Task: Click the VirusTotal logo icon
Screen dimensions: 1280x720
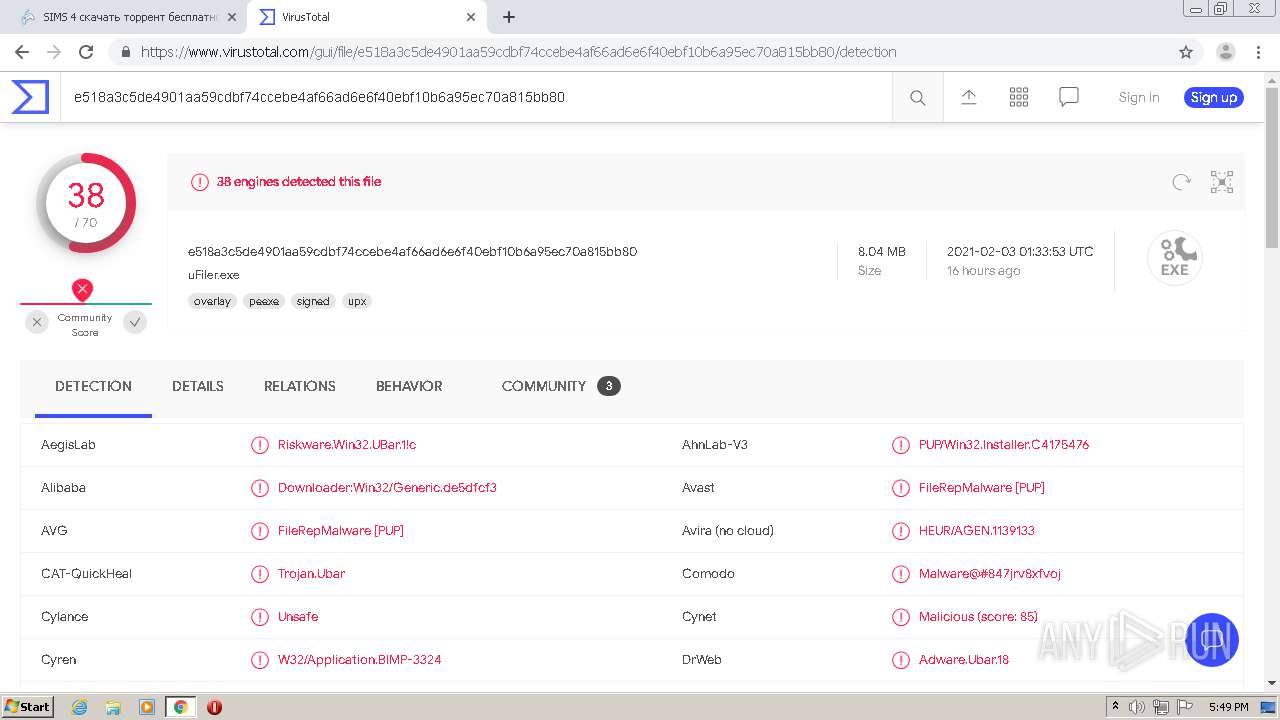Action: click(30, 97)
